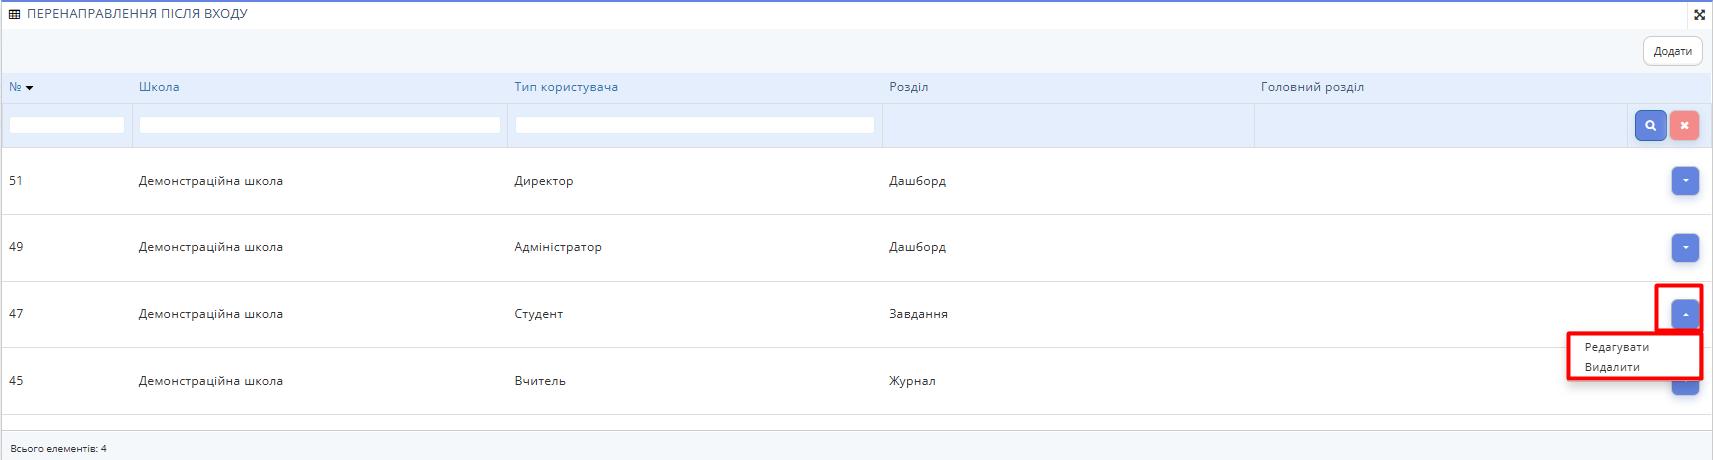Open the actions dropdown for row 51
This screenshot has width=1713, height=460.
[1685, 181]
